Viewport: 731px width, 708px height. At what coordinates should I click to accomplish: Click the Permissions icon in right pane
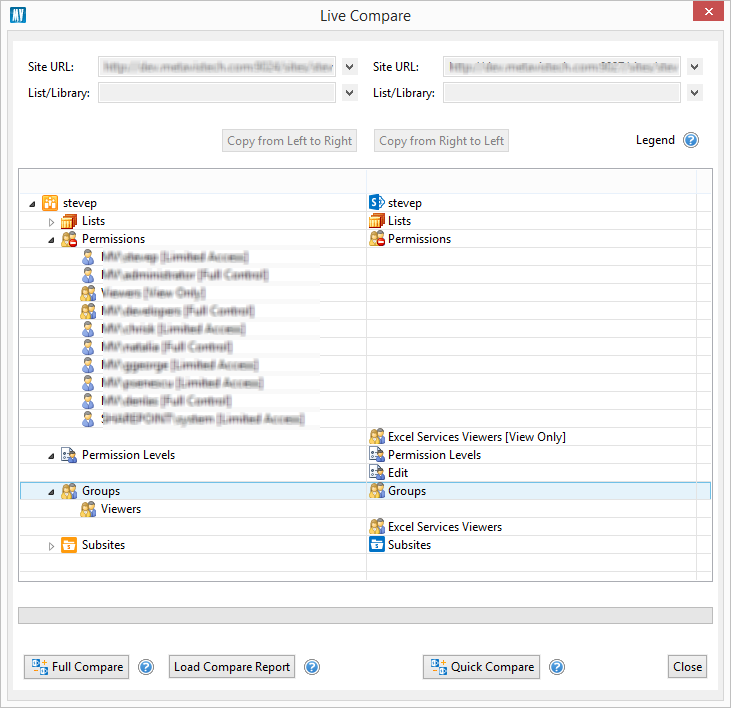376,239
